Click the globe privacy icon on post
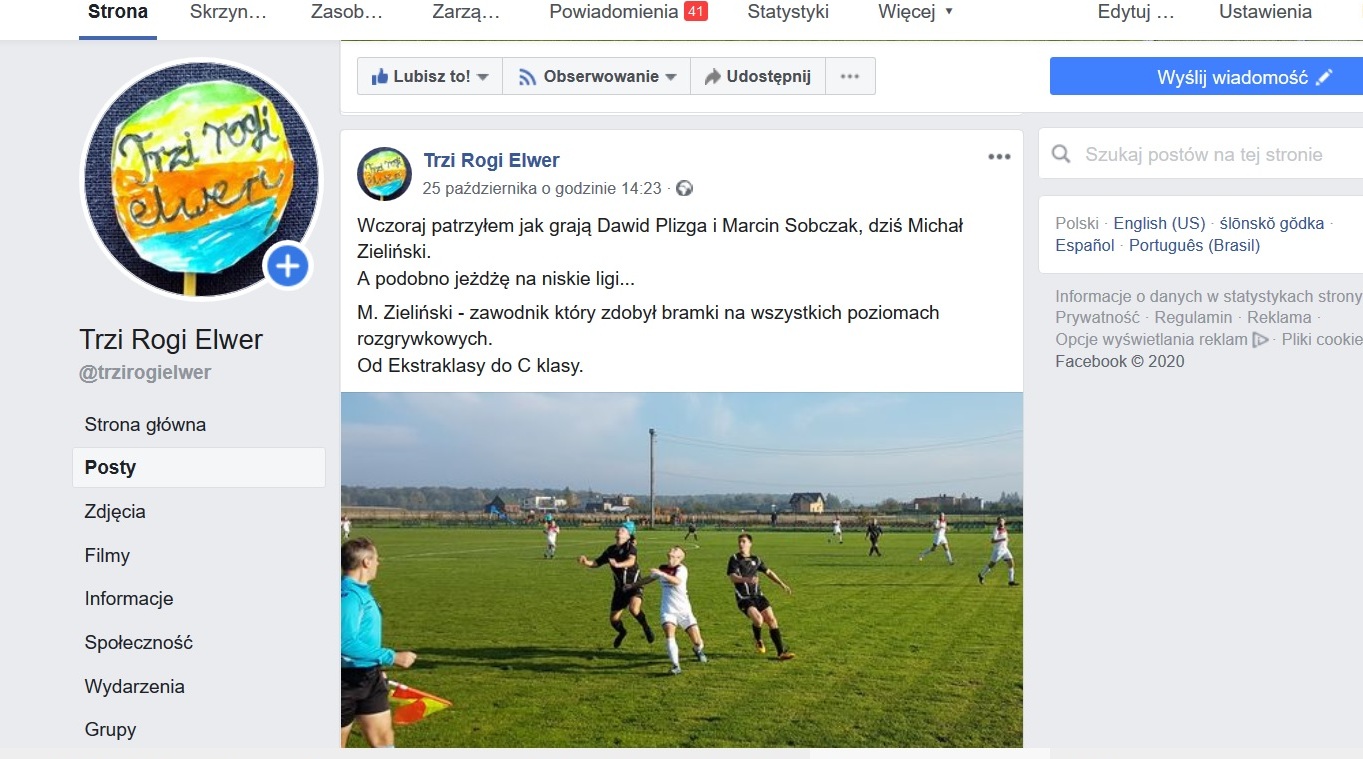 (x=684, y=188)
